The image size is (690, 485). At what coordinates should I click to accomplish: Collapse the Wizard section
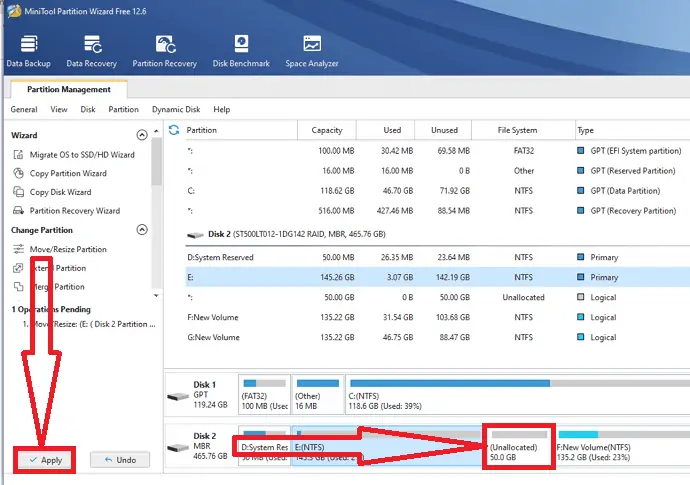[x=142, y=135]
